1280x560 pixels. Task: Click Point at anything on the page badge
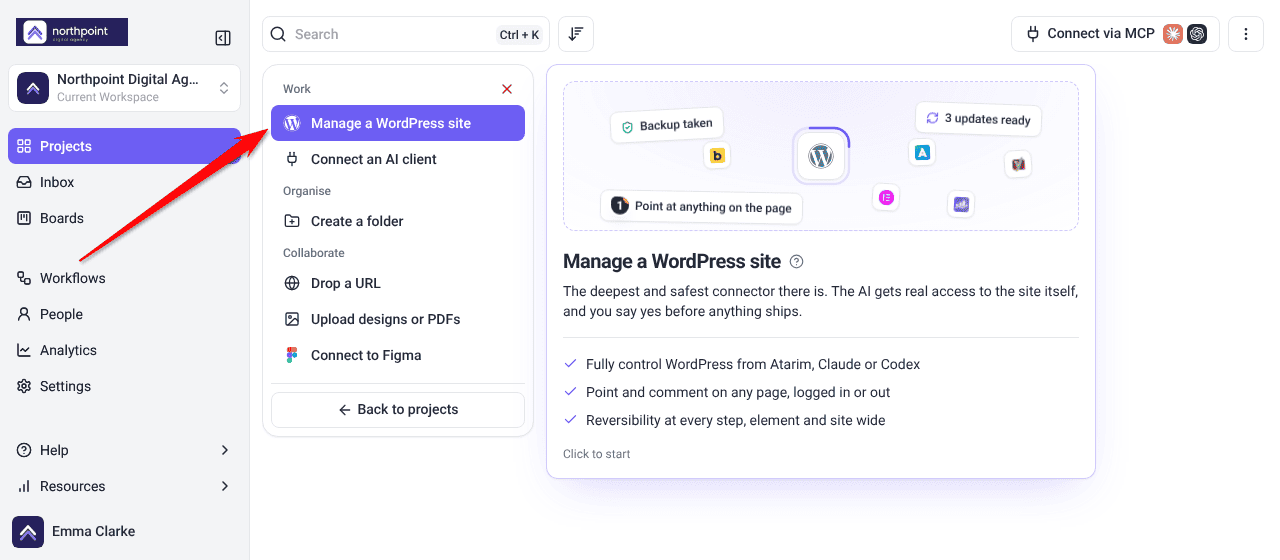coord(702,206)
